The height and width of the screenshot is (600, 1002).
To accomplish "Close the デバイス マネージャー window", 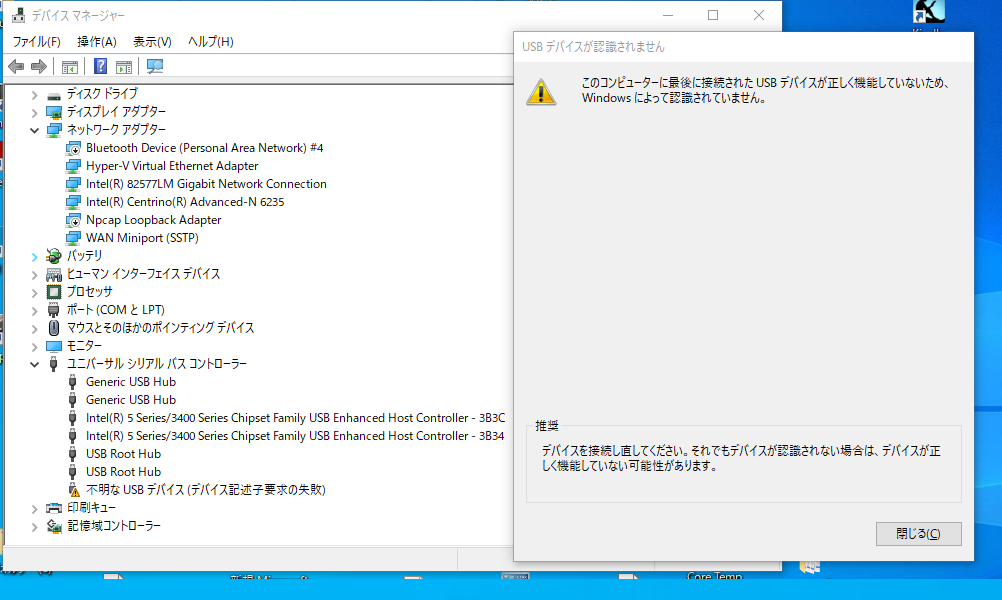I will point(759,15).
